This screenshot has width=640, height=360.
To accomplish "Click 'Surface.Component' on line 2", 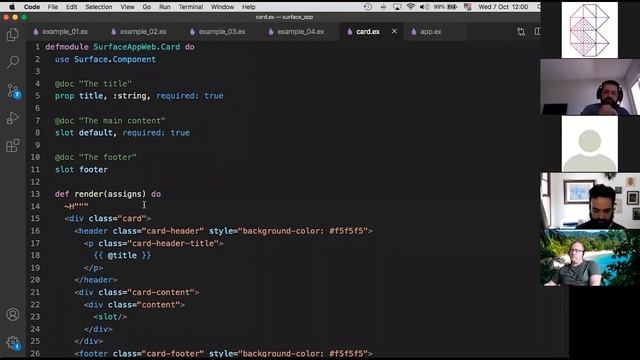I will 115,59.
